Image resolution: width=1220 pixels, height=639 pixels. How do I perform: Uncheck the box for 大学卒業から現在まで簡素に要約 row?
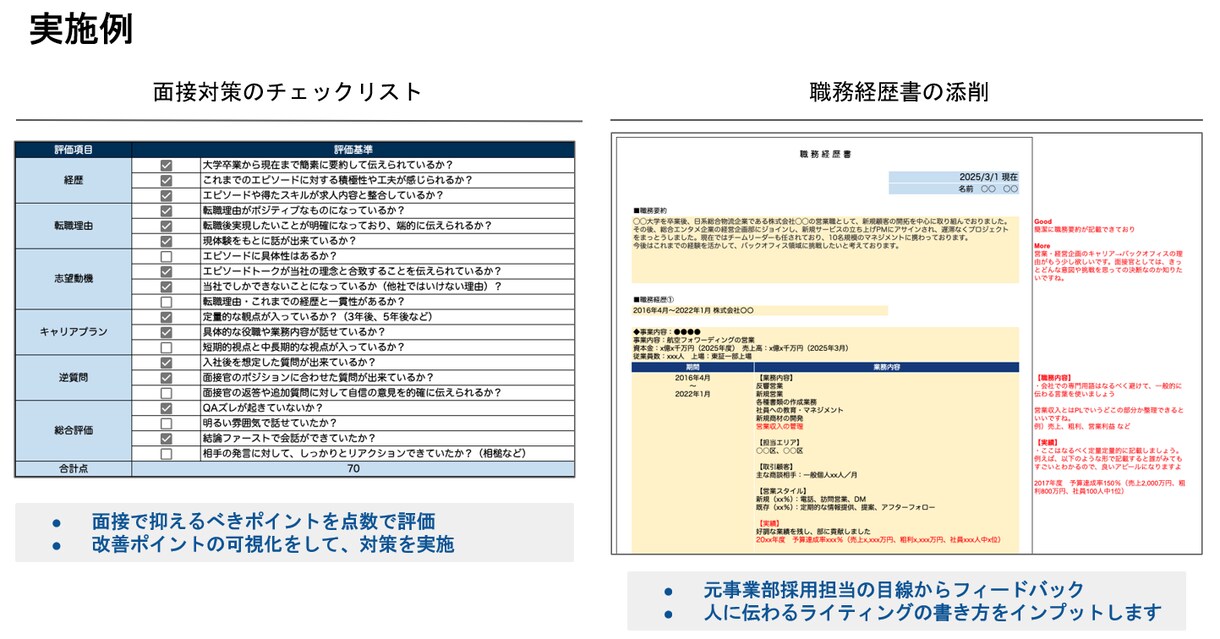pos(166,165)
